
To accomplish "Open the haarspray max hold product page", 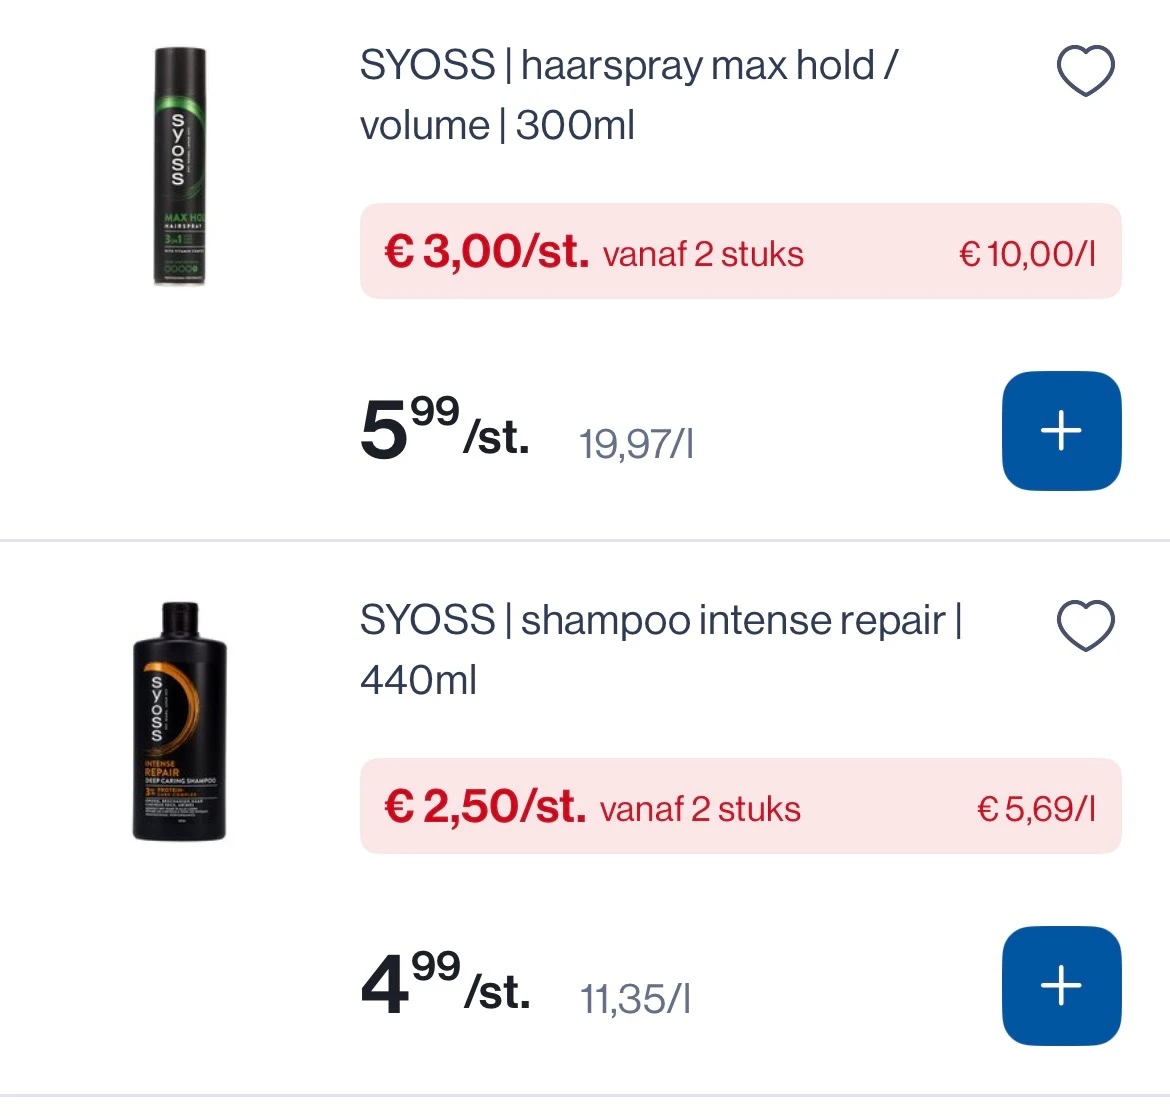I will point(628,95).
